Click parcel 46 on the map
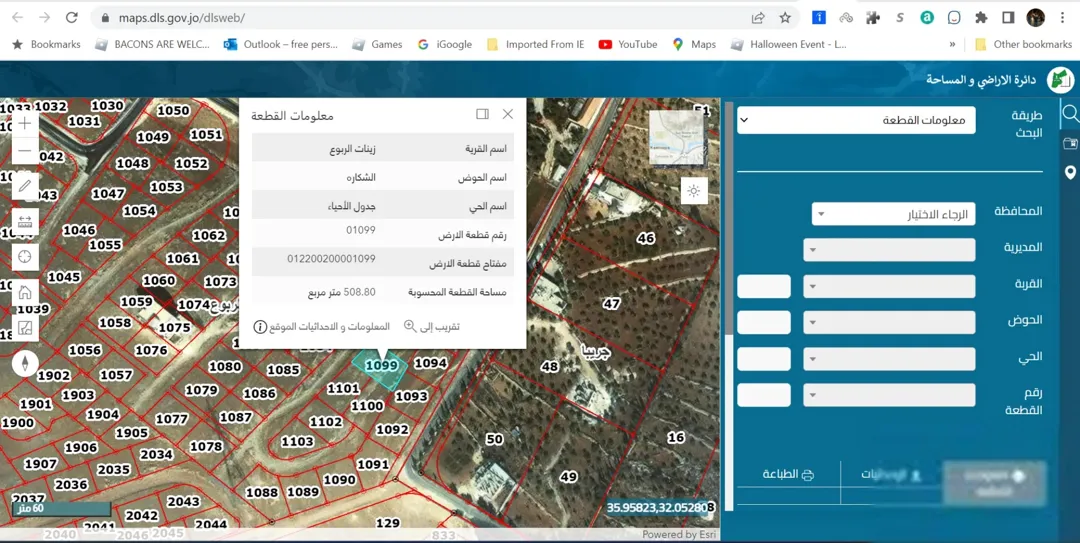The width and height of the screenshot is (1080, 543). tap(645, 238)
